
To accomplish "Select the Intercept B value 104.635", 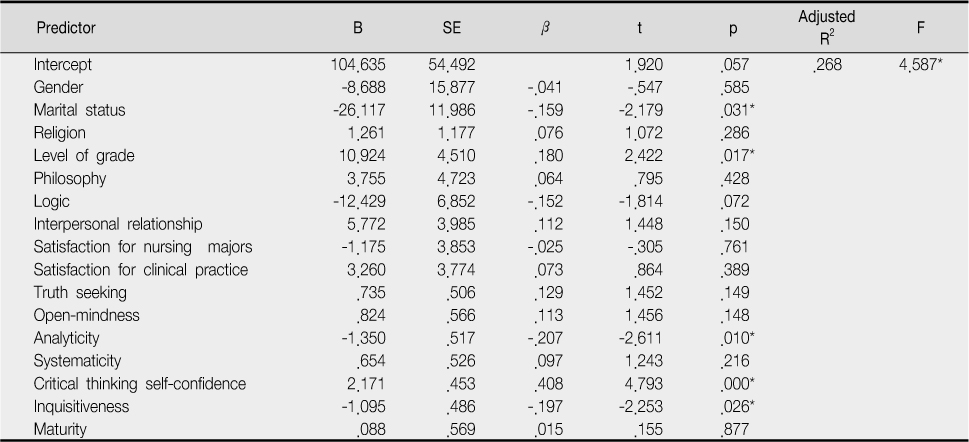I will tap(358, 64).
